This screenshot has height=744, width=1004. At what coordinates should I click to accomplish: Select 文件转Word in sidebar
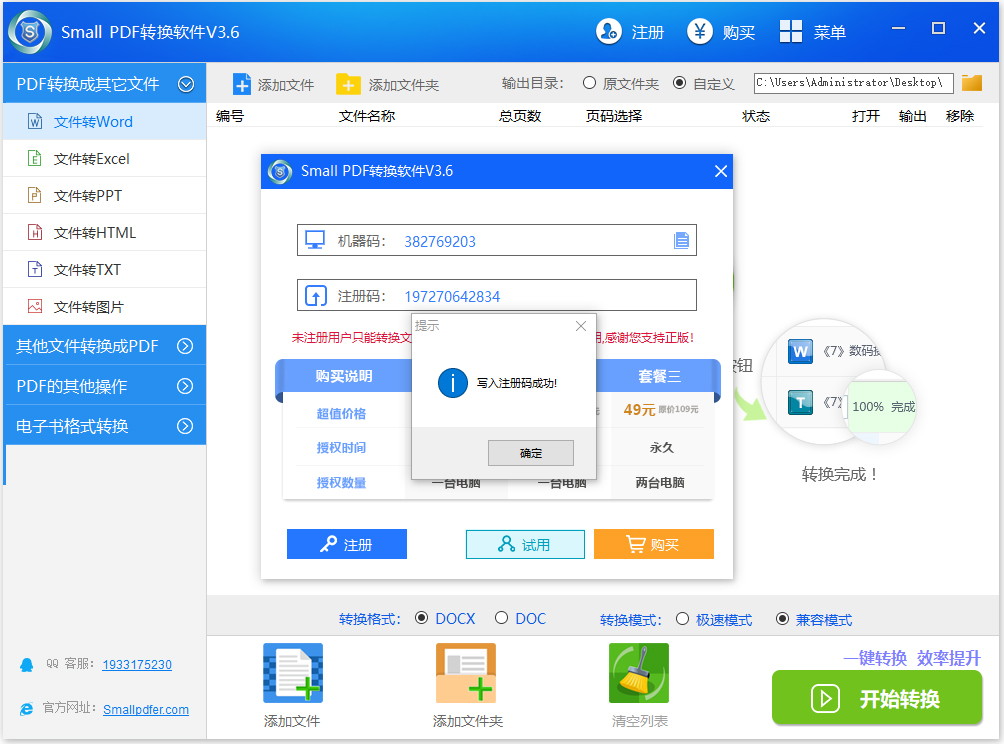click(x=105, y=122)
